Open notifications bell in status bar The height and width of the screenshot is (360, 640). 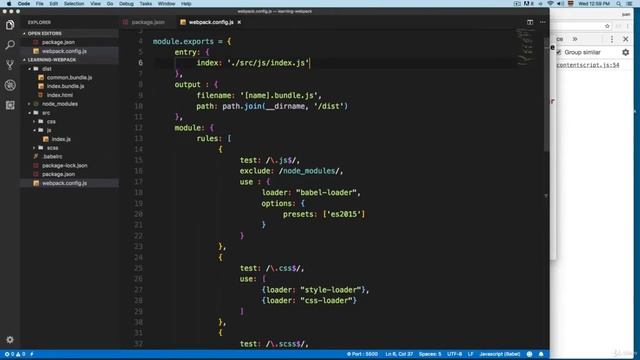point(541,354)
